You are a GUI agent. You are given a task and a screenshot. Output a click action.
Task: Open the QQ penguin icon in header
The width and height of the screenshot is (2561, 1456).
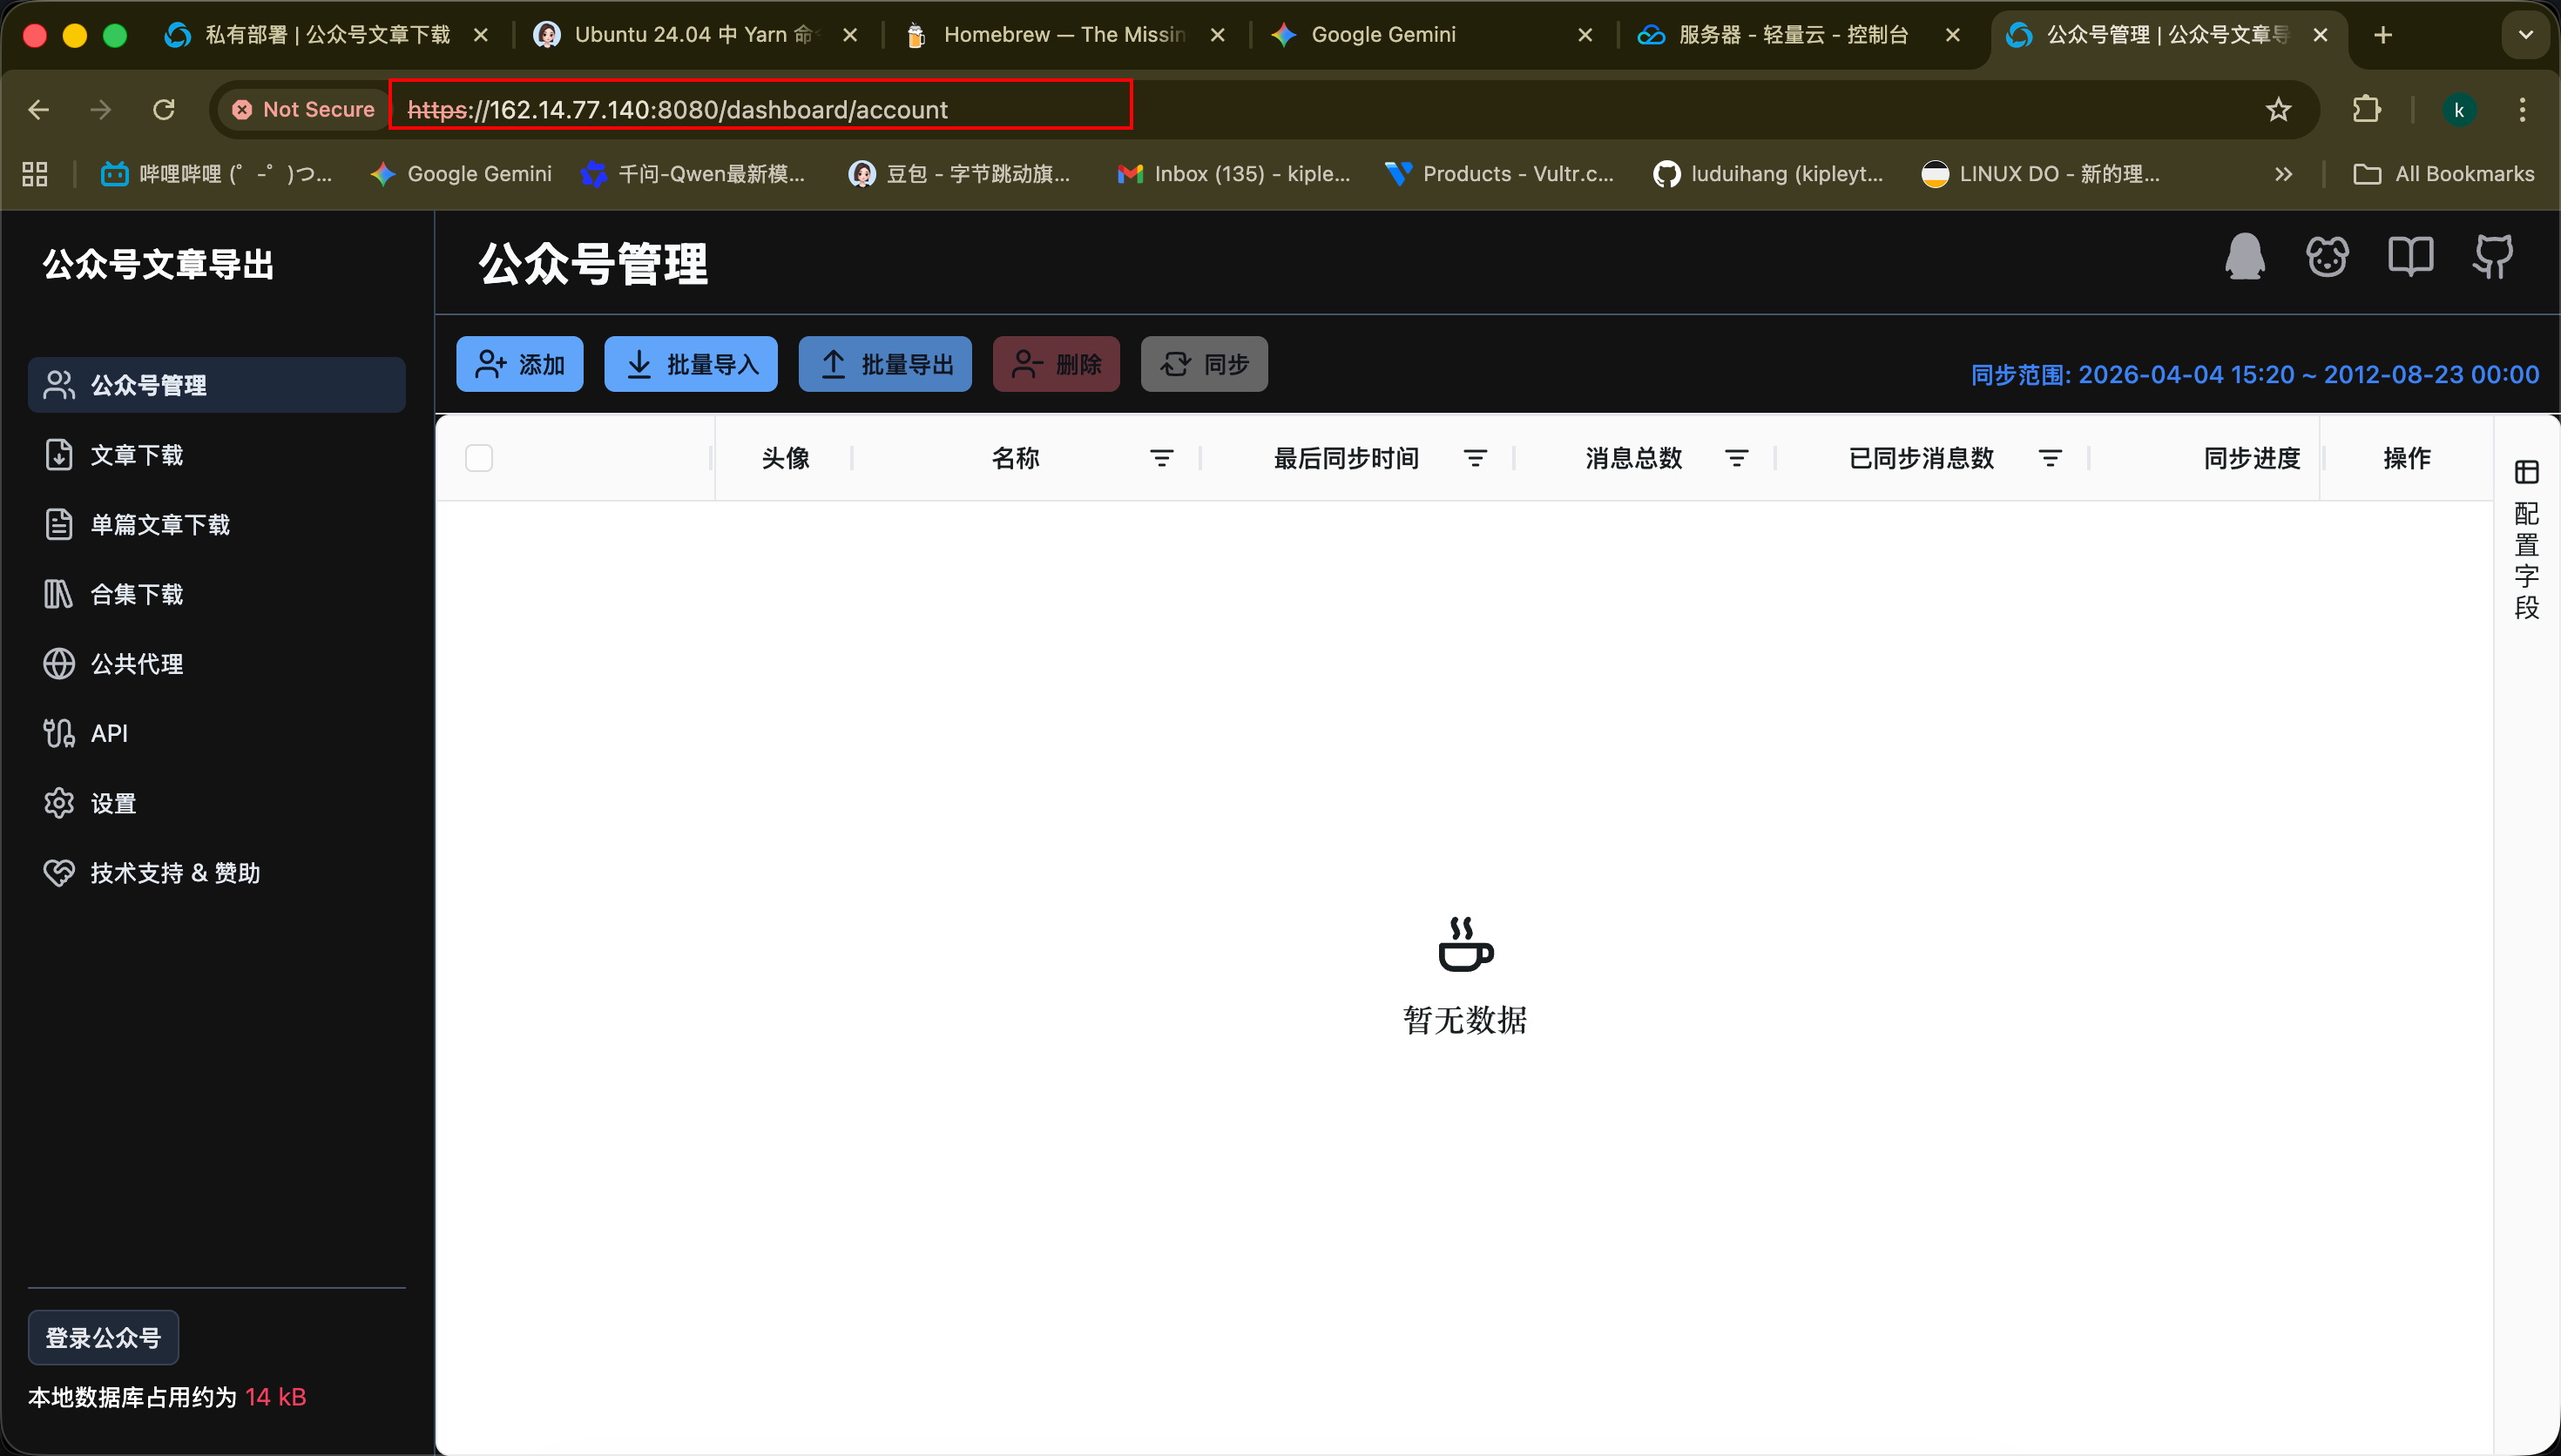[2244, 257]
